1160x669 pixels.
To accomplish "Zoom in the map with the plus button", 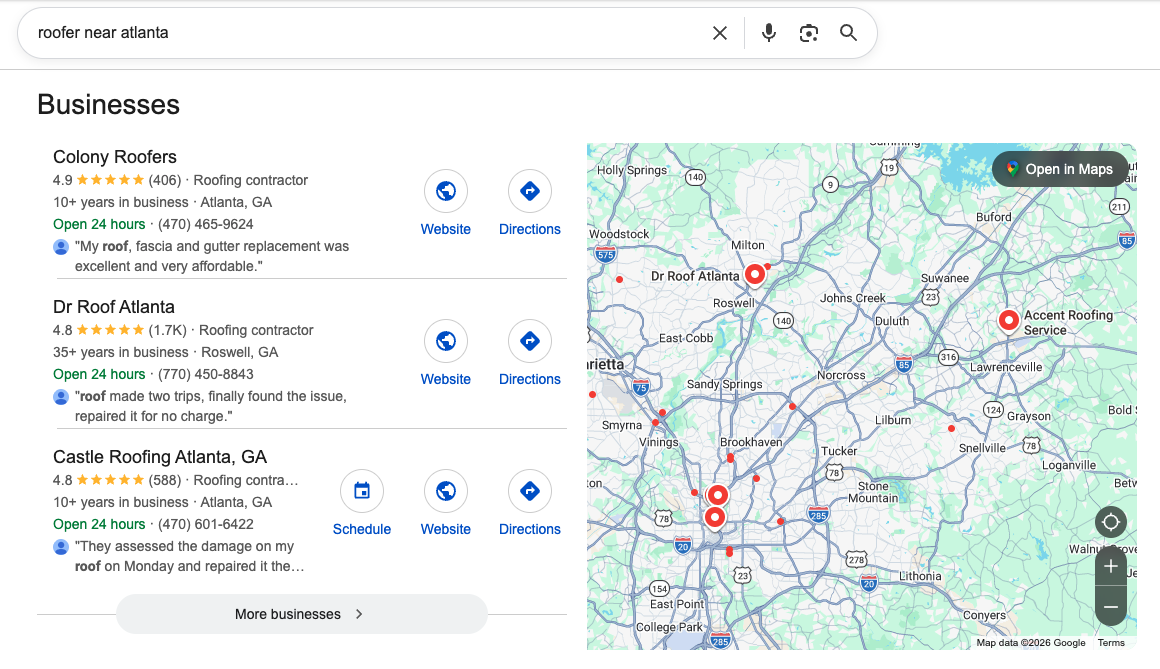I will [1110, 567].
